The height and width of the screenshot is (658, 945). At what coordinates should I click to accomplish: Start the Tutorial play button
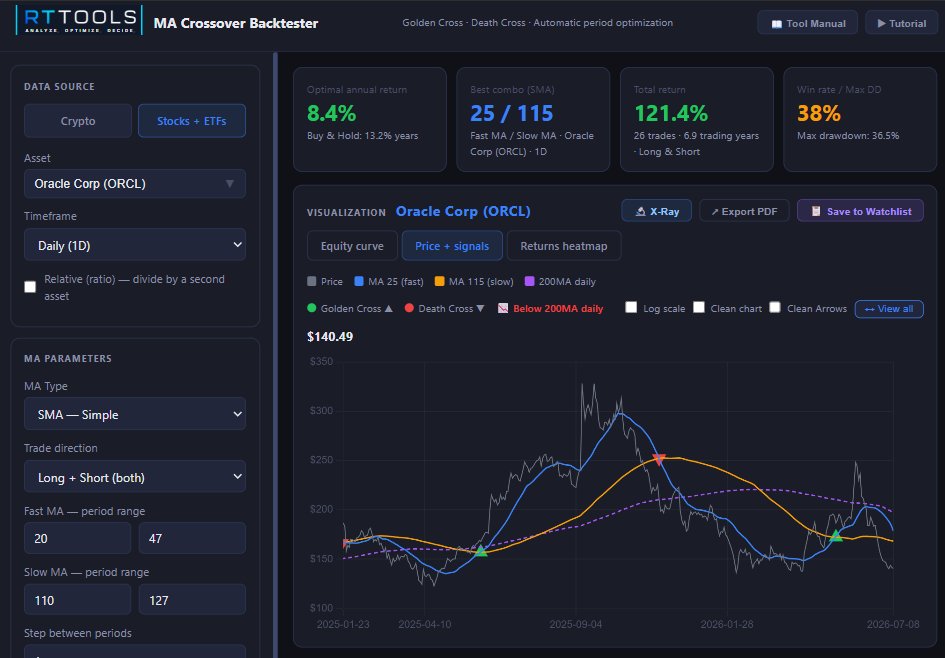click(902, 23)
